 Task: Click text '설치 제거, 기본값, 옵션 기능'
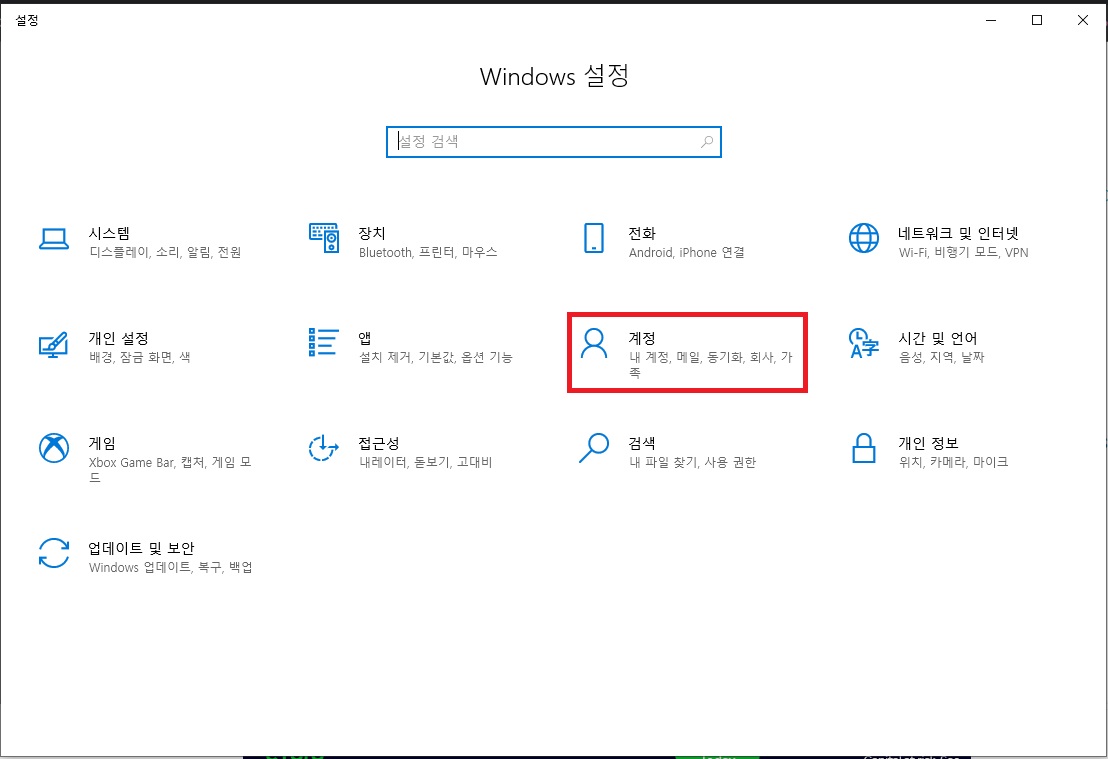coord(435,358)
